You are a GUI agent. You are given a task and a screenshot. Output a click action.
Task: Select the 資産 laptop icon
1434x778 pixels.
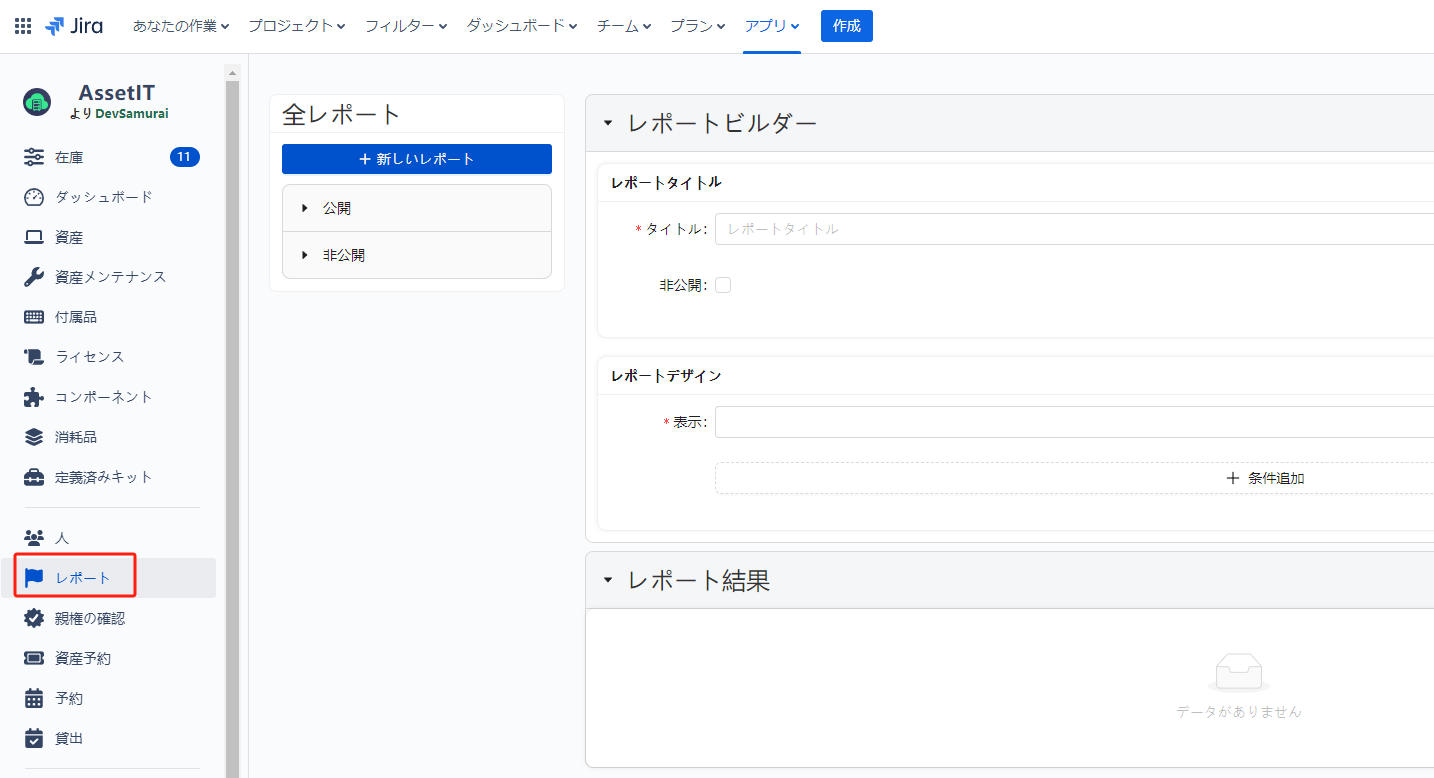(34, 237)
